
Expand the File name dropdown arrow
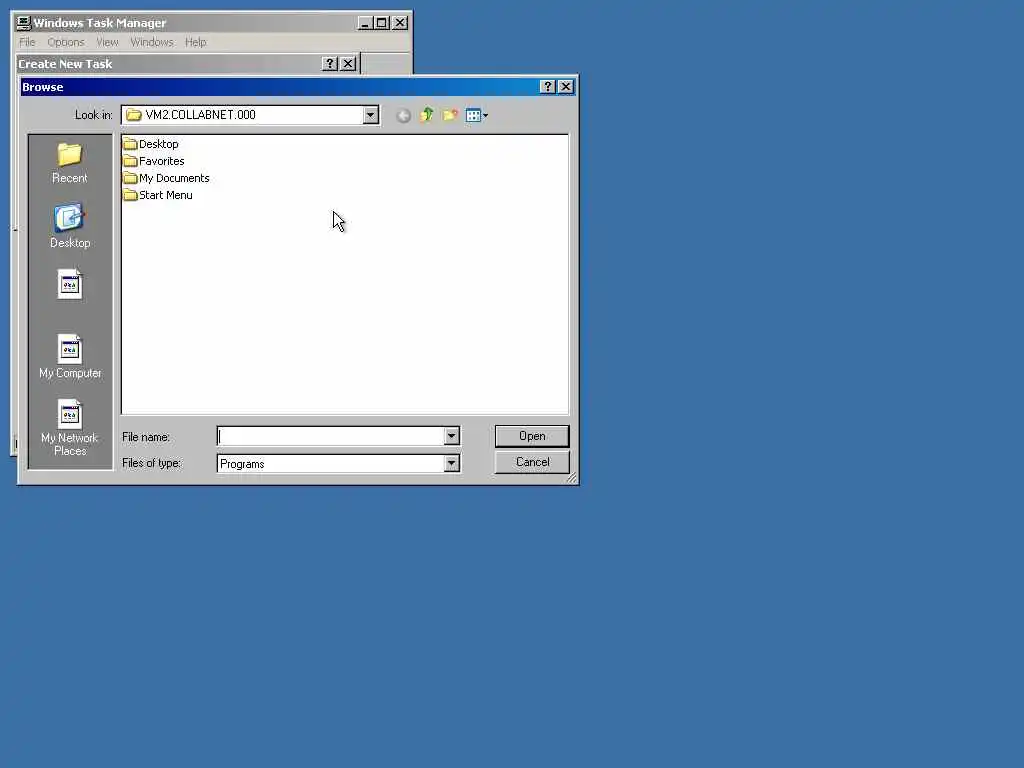[x=451, y=436]
